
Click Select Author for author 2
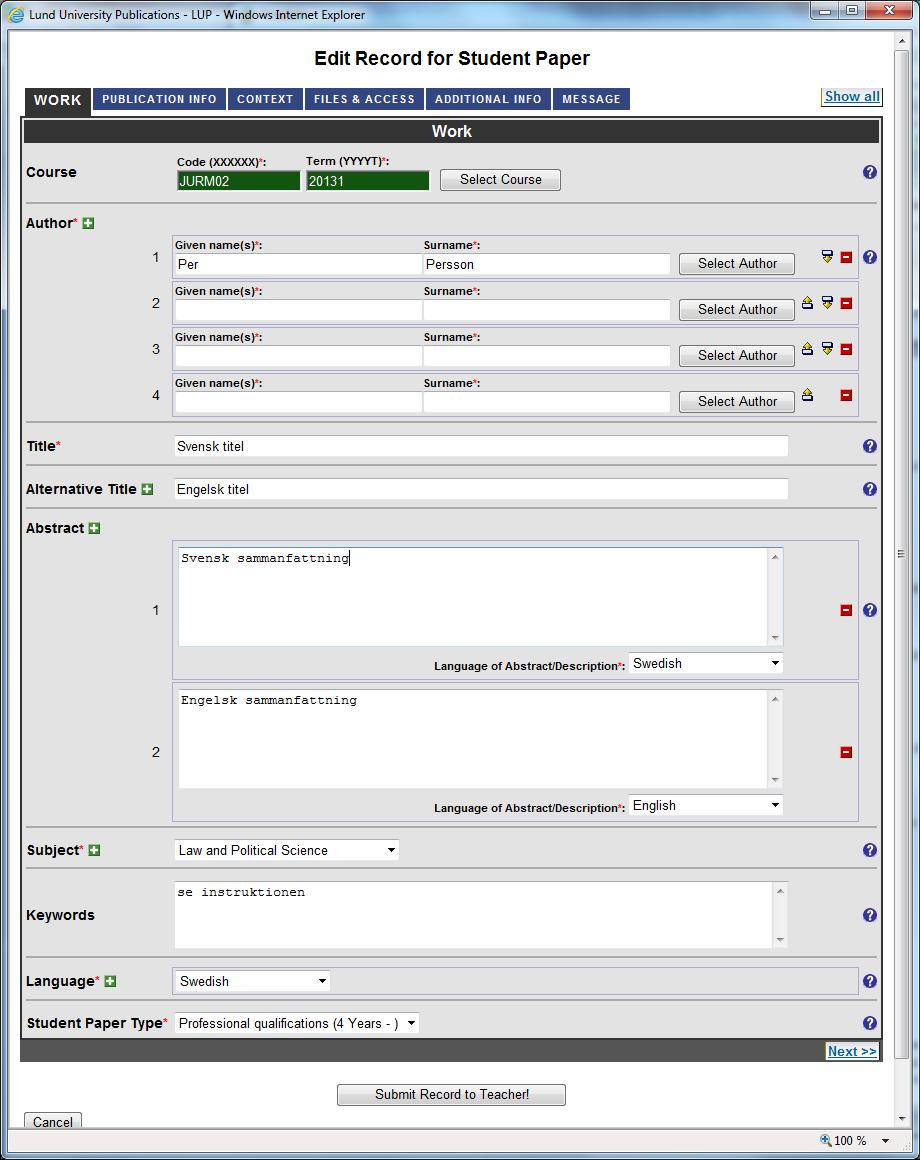click(737, 309)
